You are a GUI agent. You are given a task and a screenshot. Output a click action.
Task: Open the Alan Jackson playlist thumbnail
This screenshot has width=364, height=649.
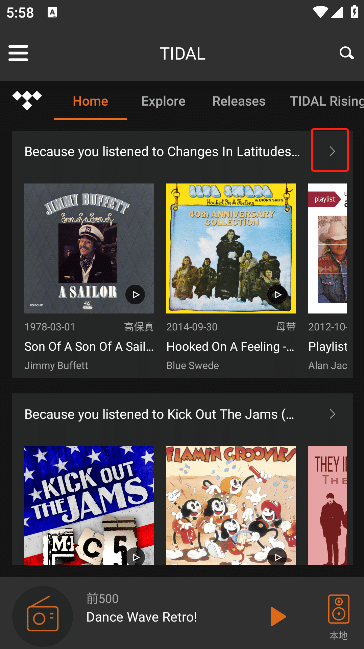(328, 248)
